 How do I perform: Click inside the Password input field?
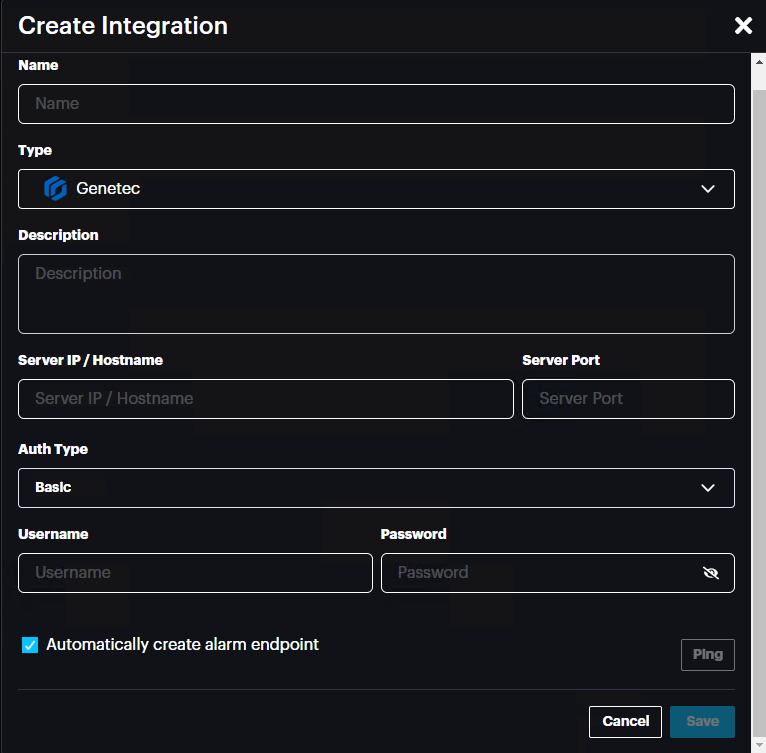[540, 573]
